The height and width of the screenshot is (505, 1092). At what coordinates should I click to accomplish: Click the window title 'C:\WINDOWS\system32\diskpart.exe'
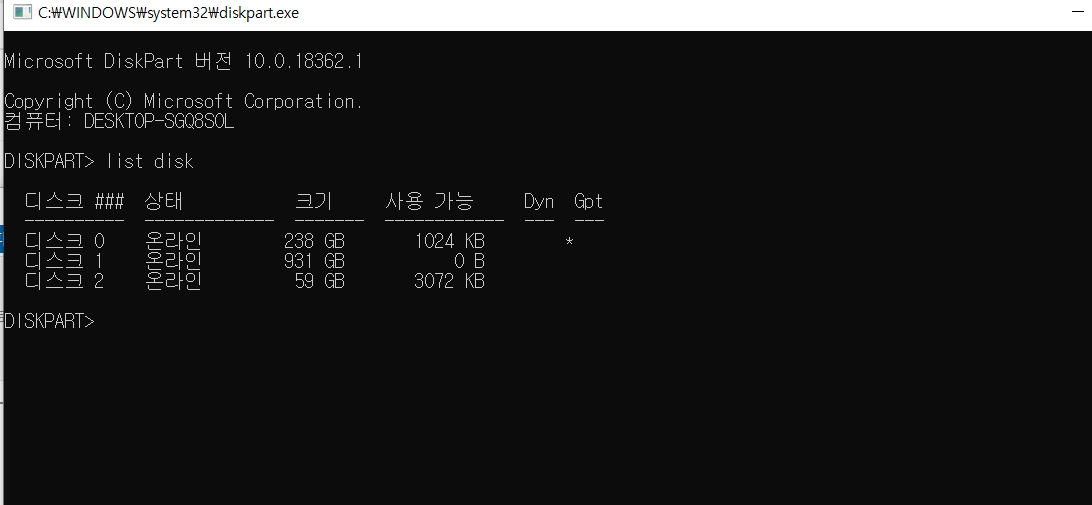point(169,13)
